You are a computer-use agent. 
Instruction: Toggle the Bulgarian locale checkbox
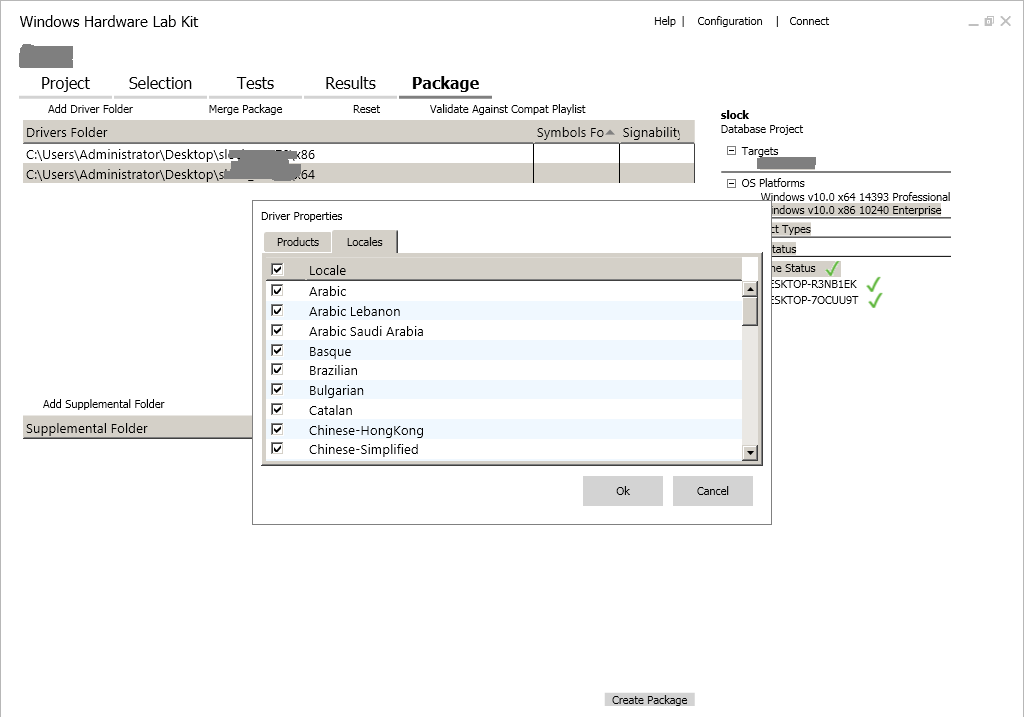pyautogui.click(x=277, y=390)
